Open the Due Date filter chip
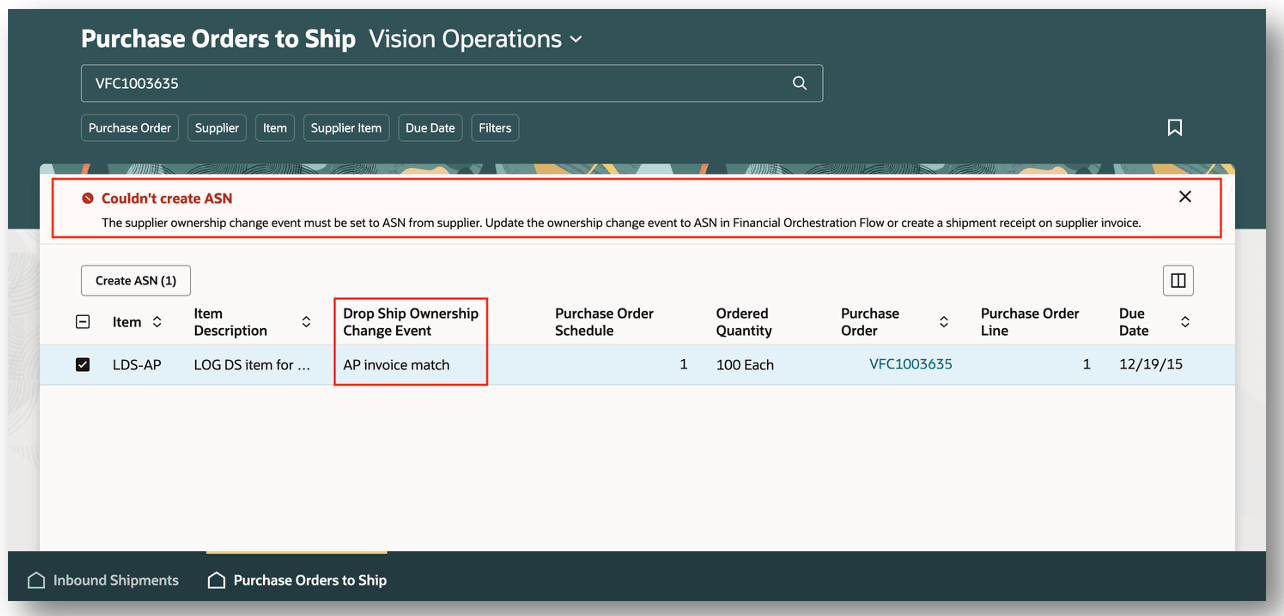 (430, 128)
